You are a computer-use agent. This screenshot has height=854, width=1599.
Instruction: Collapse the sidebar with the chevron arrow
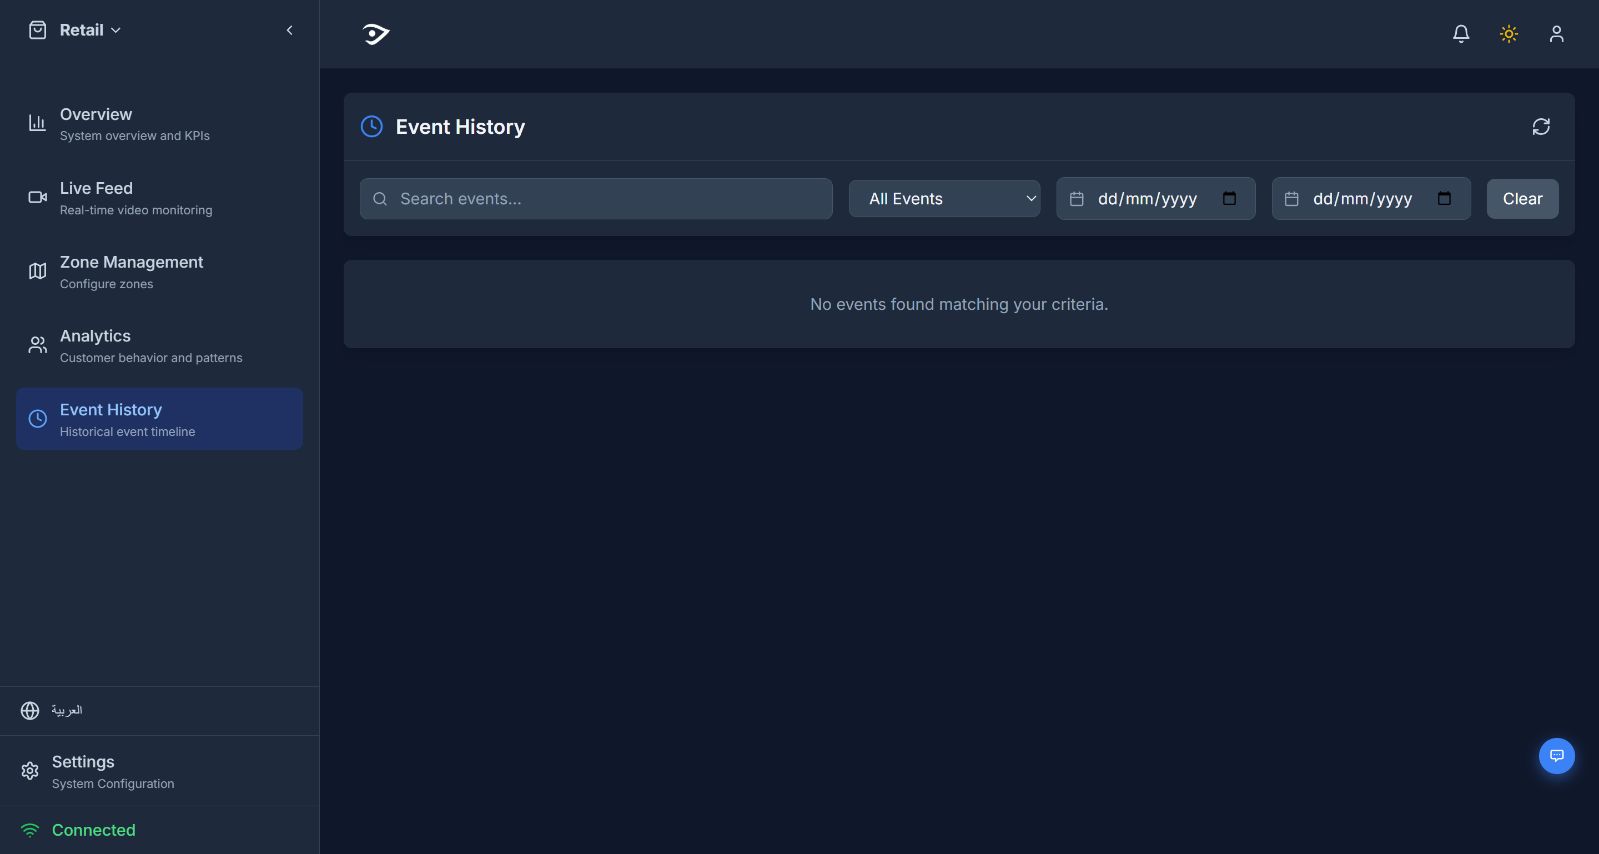(x=290, y=30)
